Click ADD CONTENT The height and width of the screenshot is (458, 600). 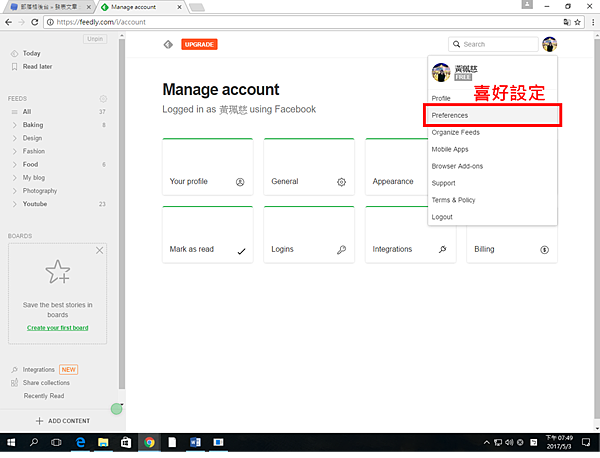point(63,421)
